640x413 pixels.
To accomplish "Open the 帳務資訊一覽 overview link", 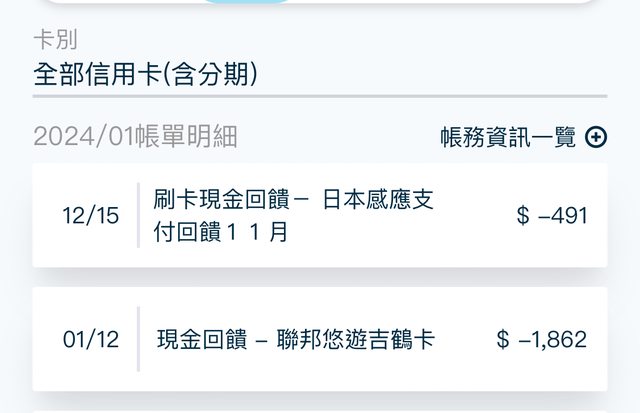I will [508, 138].
